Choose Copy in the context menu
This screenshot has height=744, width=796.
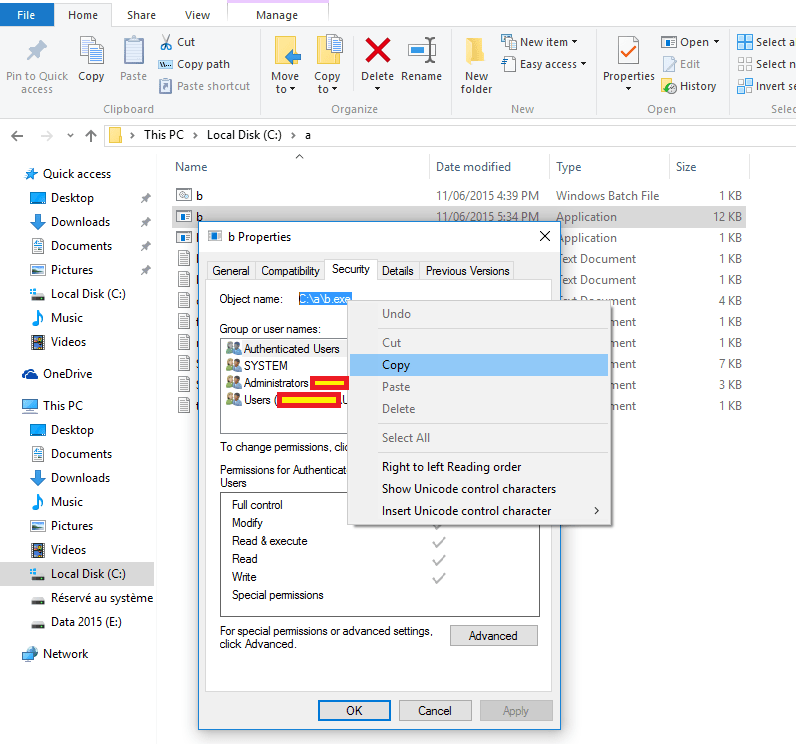479,365
